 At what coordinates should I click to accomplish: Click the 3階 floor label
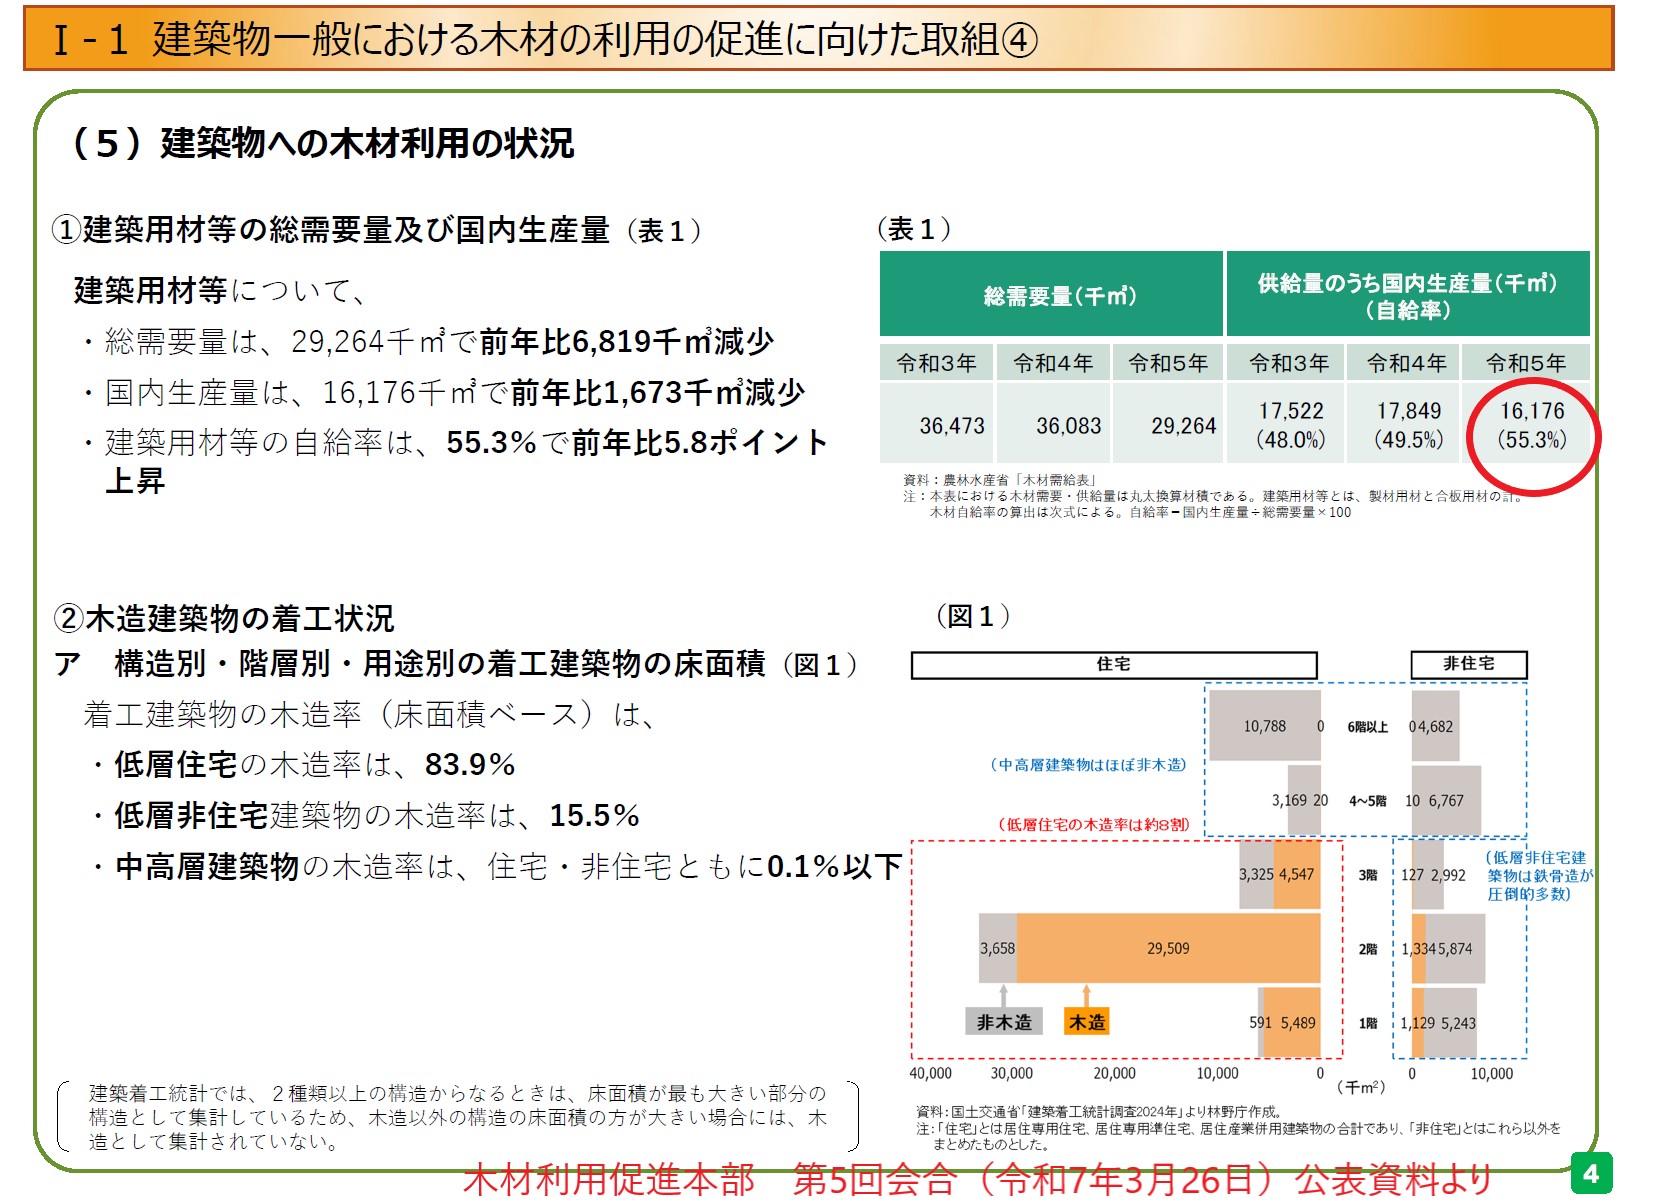[x=1367, y=875]
